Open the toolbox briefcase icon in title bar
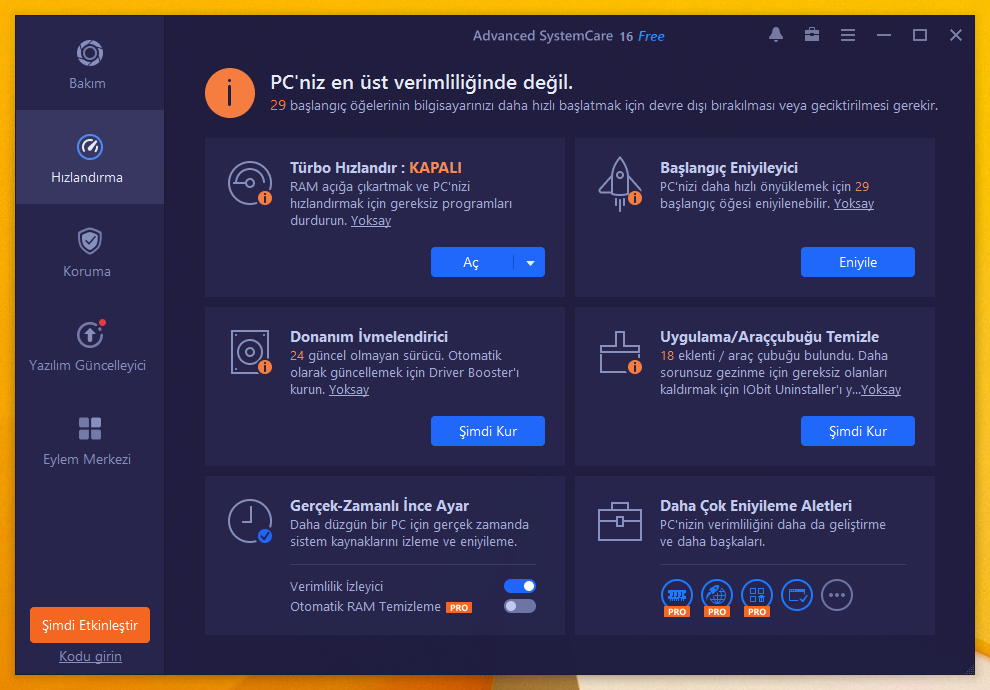 (812, 35)
